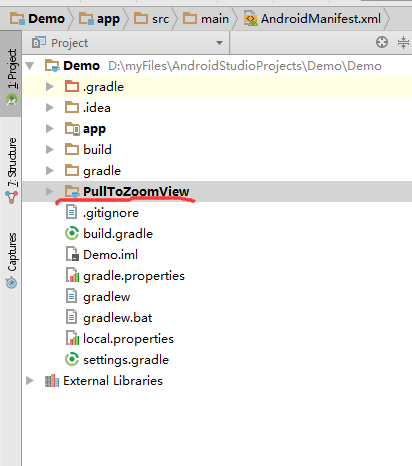Click the Demo root project folder icon
This screenshot has width=412, height=466.
tap(52, 66)
